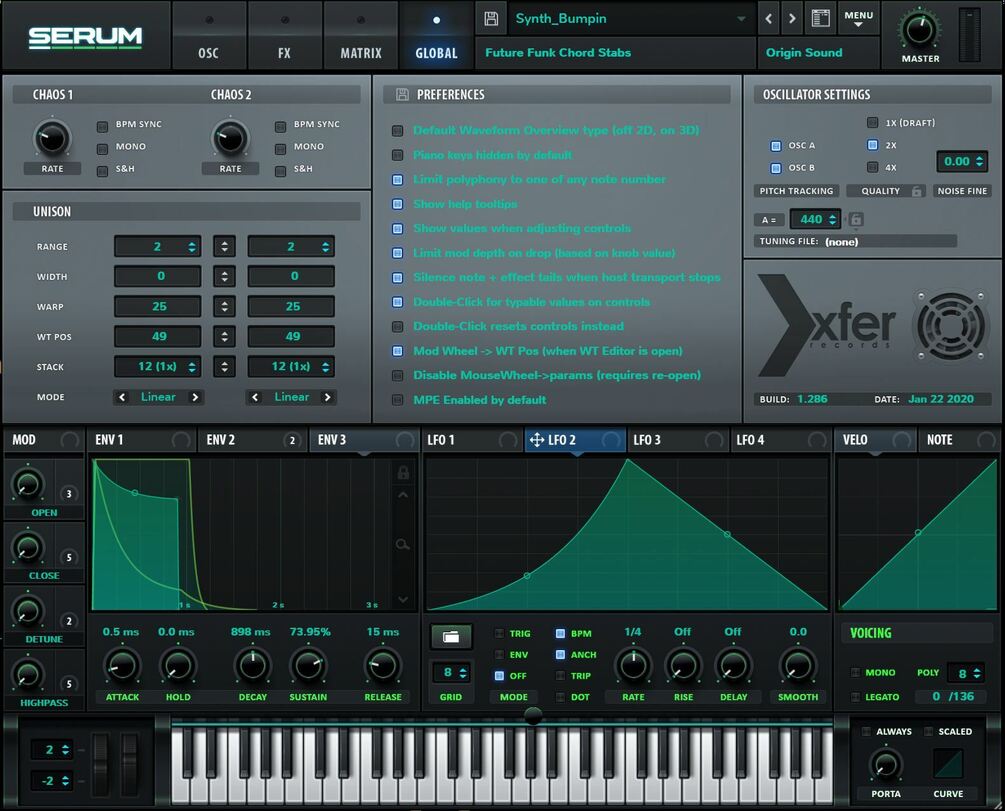This screenshot has height=811, width=1005.
Task: Click the LFO 2 move drag icon
Action: pyautogui.click(x=536, y=440)
